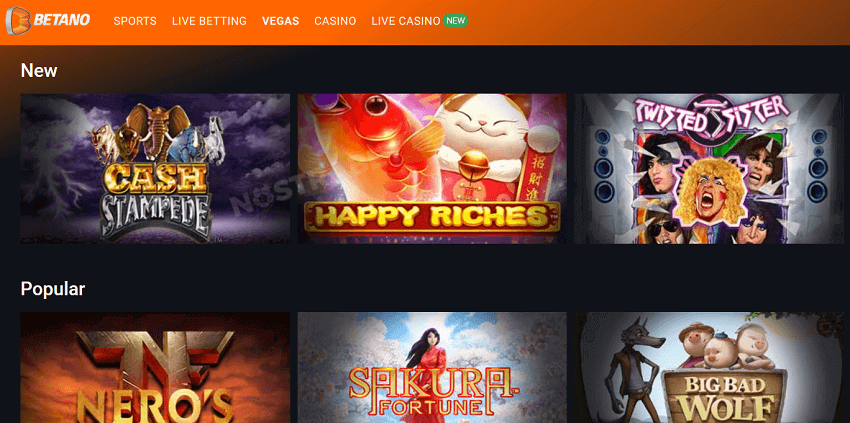Image resolution: width=850 pixels, height=423 pixels.
Task: Open the Sports section
Action: coord(135,21)
